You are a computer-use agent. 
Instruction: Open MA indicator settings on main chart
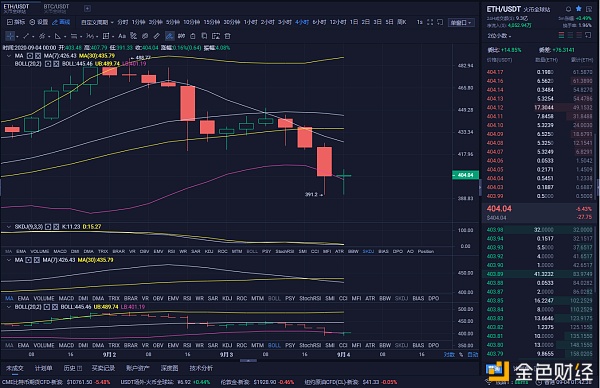(30, 56)
